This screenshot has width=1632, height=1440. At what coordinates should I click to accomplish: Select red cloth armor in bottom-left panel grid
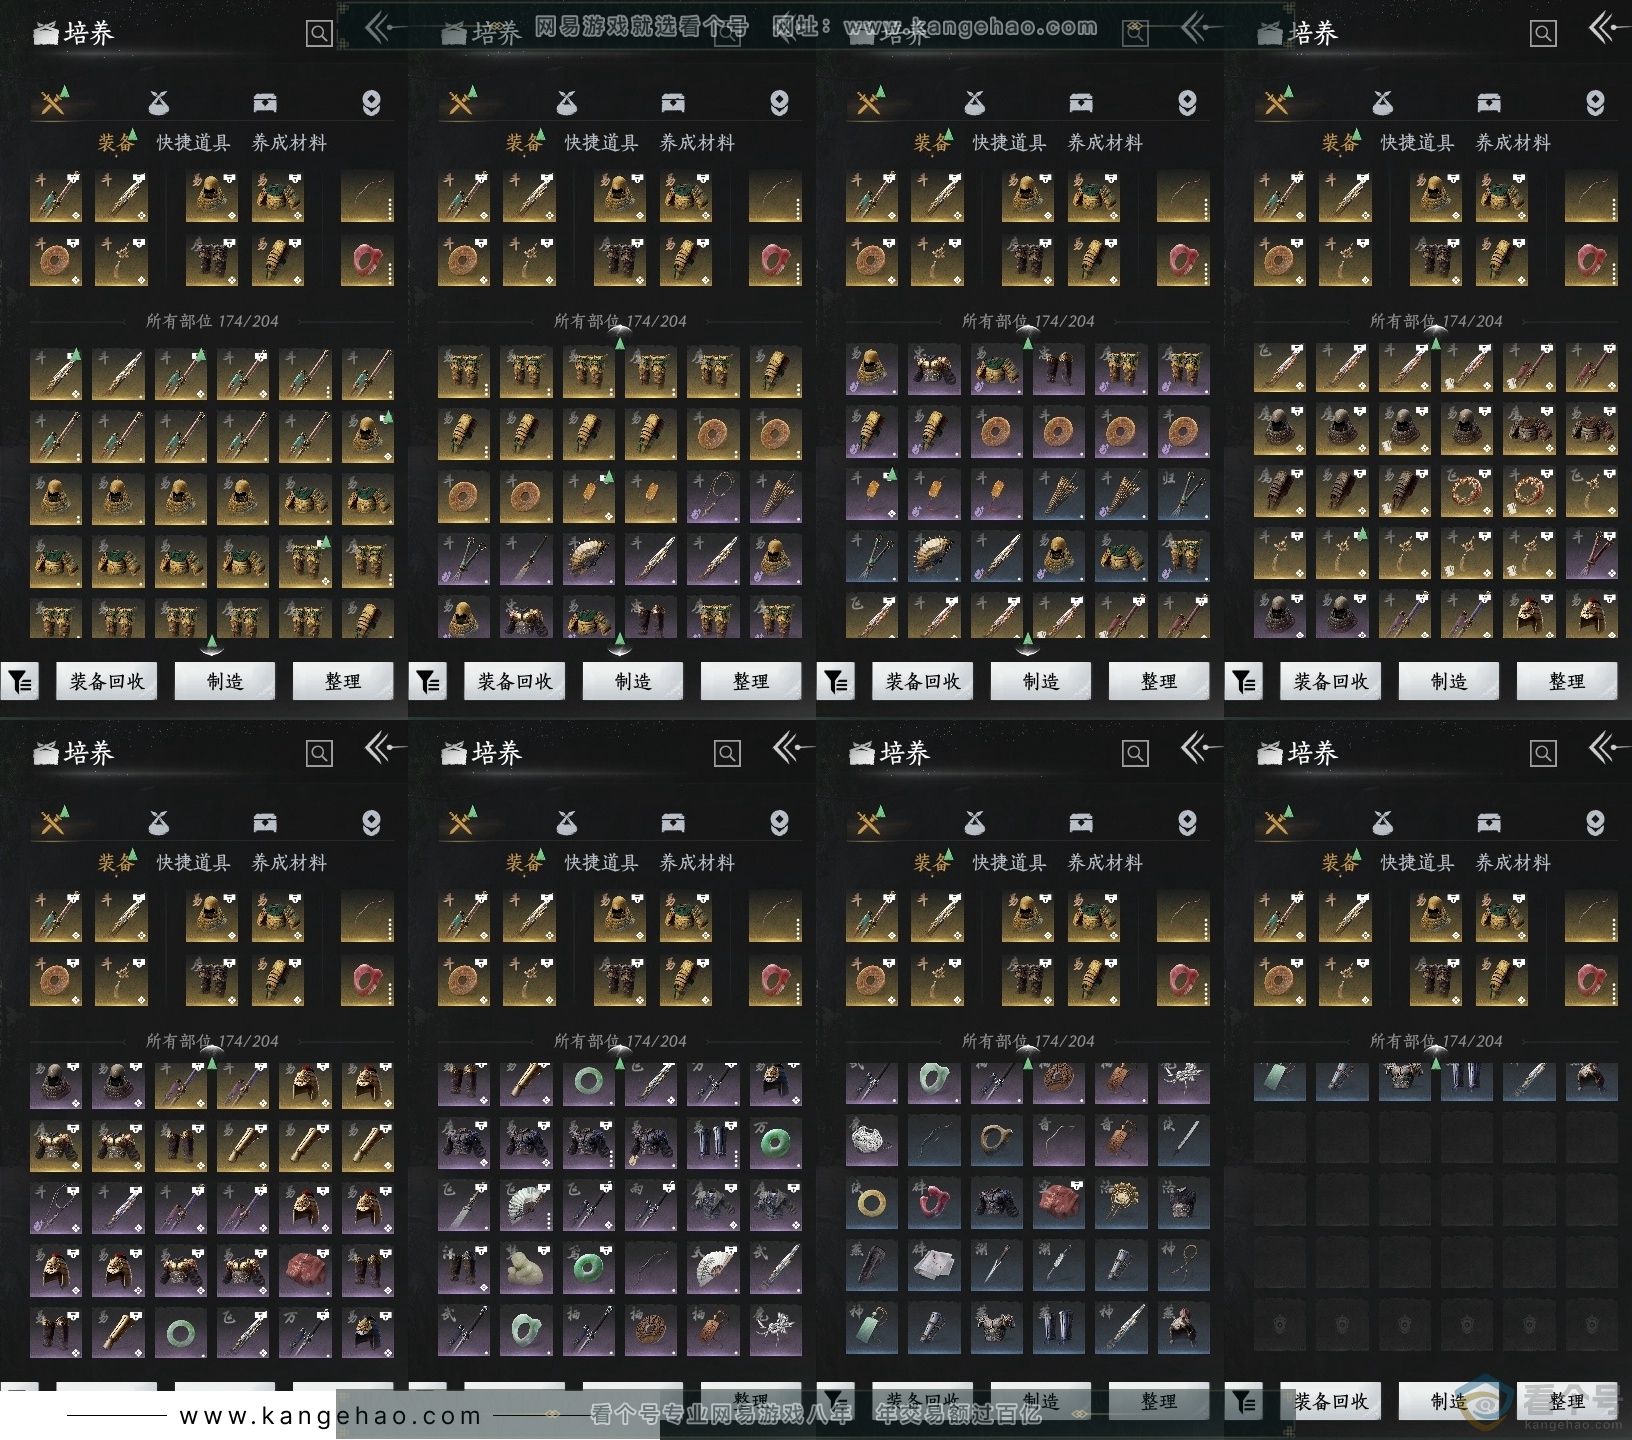pos(304,1270)
